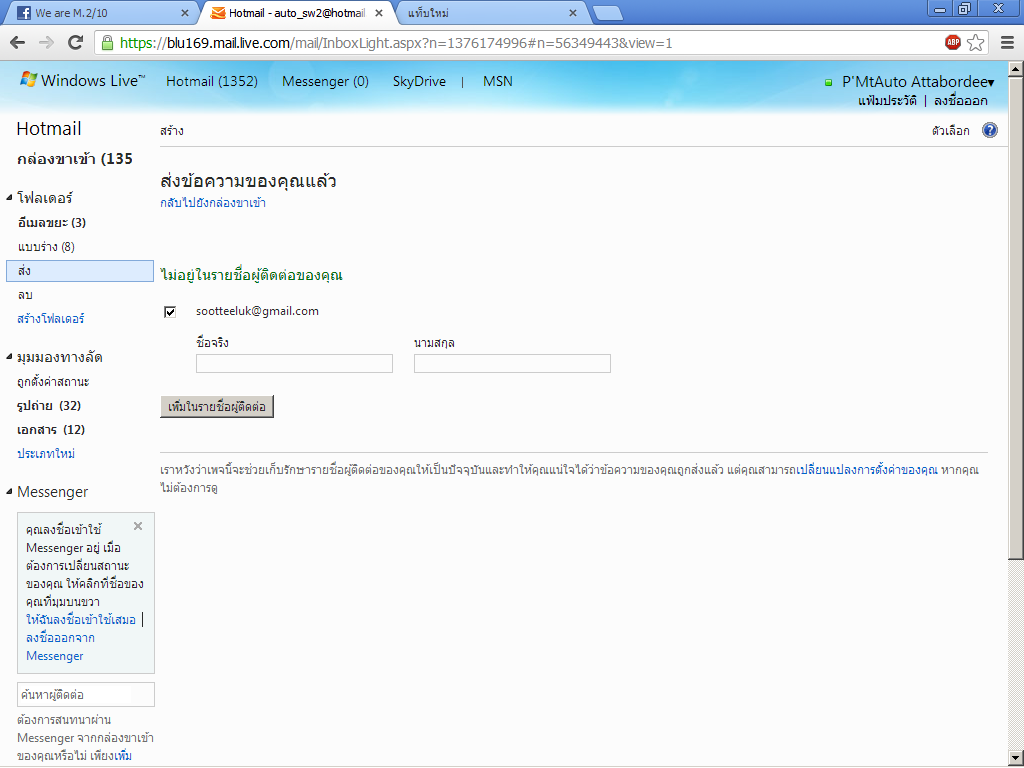The height and width of the screenshot is (768, 1024).
Task: Click the page scrollbar up arrow
Action: (x=1016, y=69)
